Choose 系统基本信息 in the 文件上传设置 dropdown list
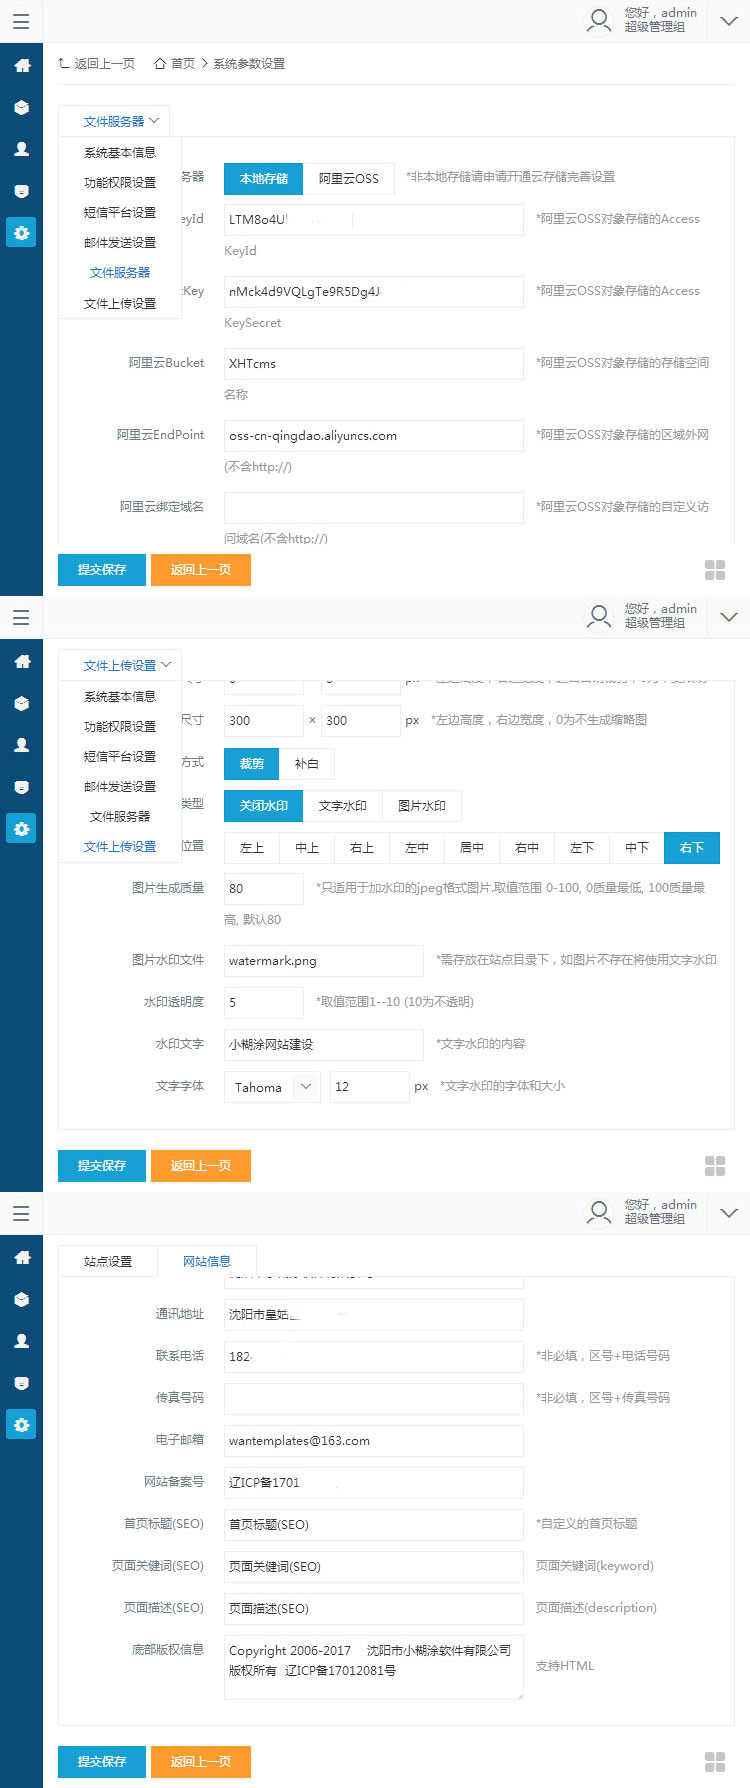750x1788 pixels. click(120, 696)
